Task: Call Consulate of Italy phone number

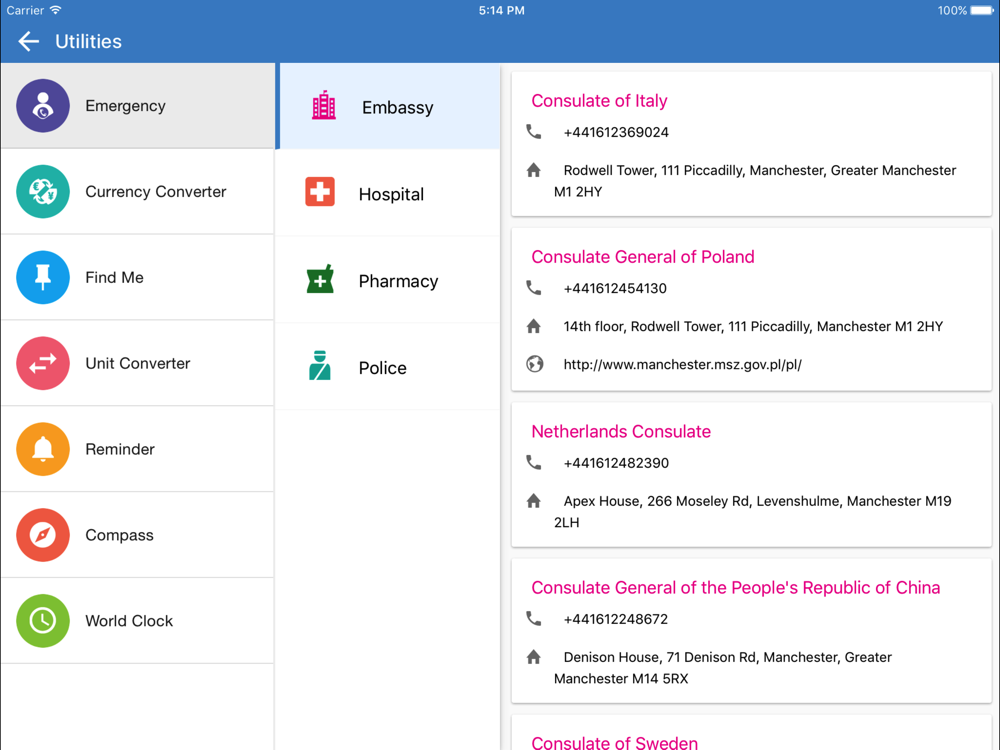Action: 616,132
